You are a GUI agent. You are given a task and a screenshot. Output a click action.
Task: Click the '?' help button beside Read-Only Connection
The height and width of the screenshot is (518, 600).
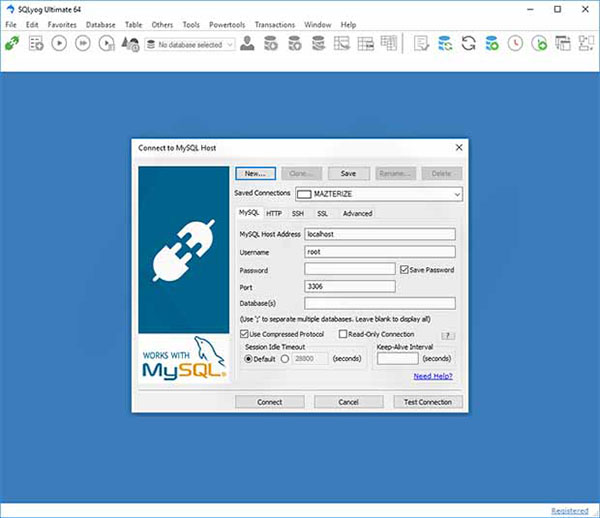click(449, 335)
